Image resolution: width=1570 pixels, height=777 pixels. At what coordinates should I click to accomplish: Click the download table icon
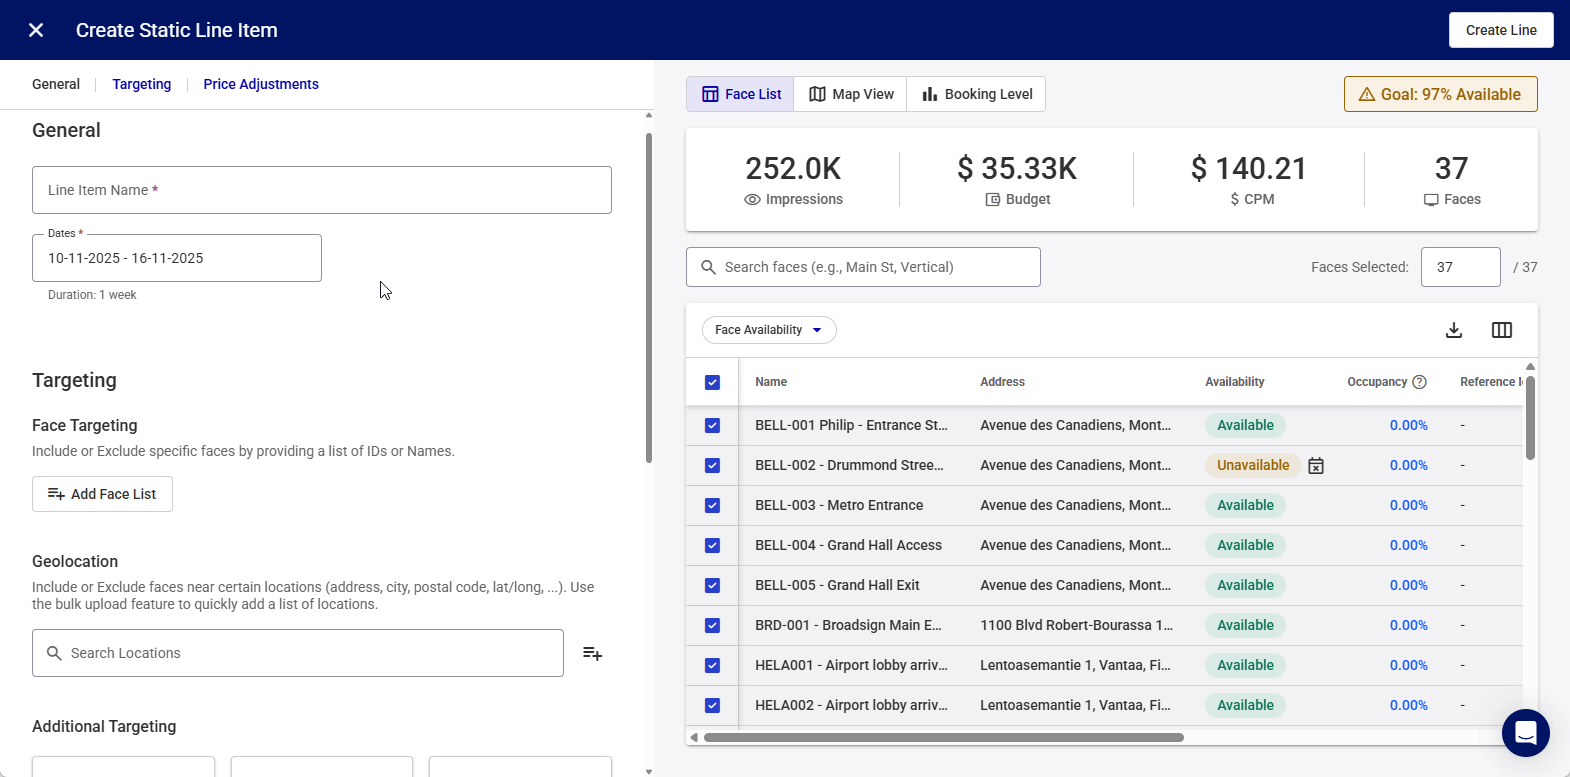[x=1454, y=330]
